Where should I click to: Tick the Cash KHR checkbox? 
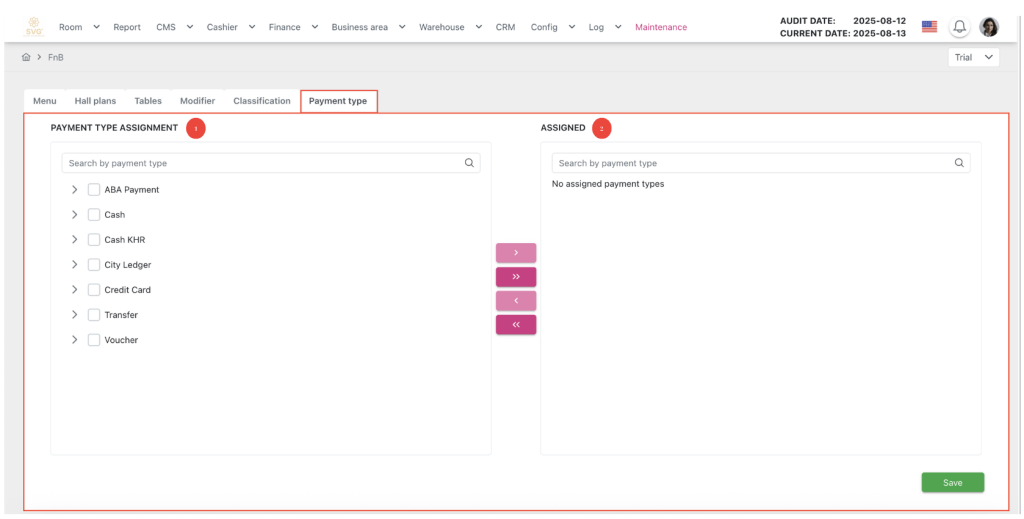(x=94, y=240)
